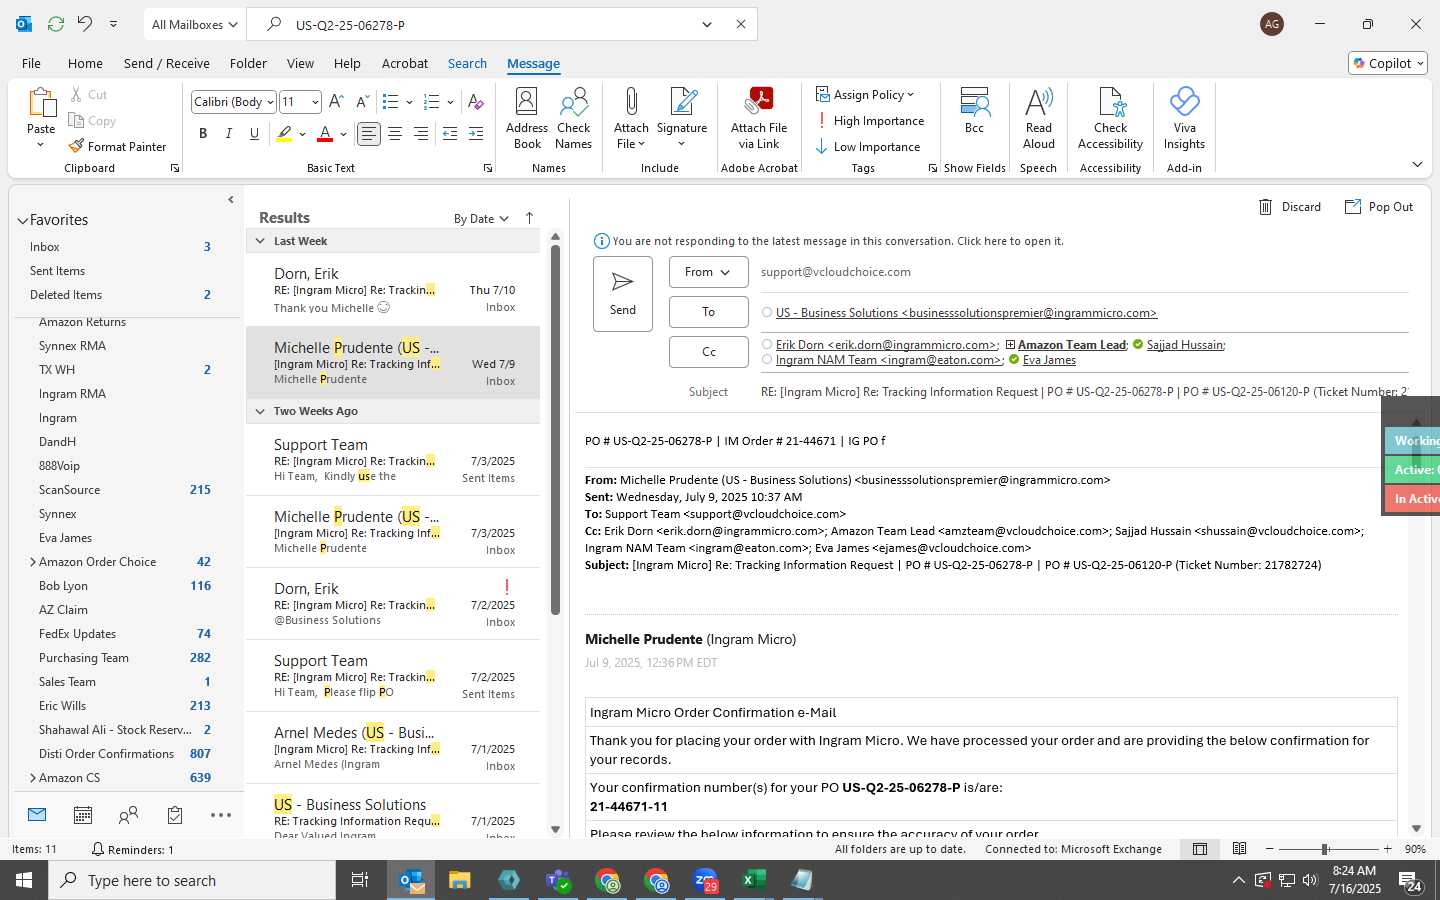
Task: Open the People view icon
Action: click(128, 815)
